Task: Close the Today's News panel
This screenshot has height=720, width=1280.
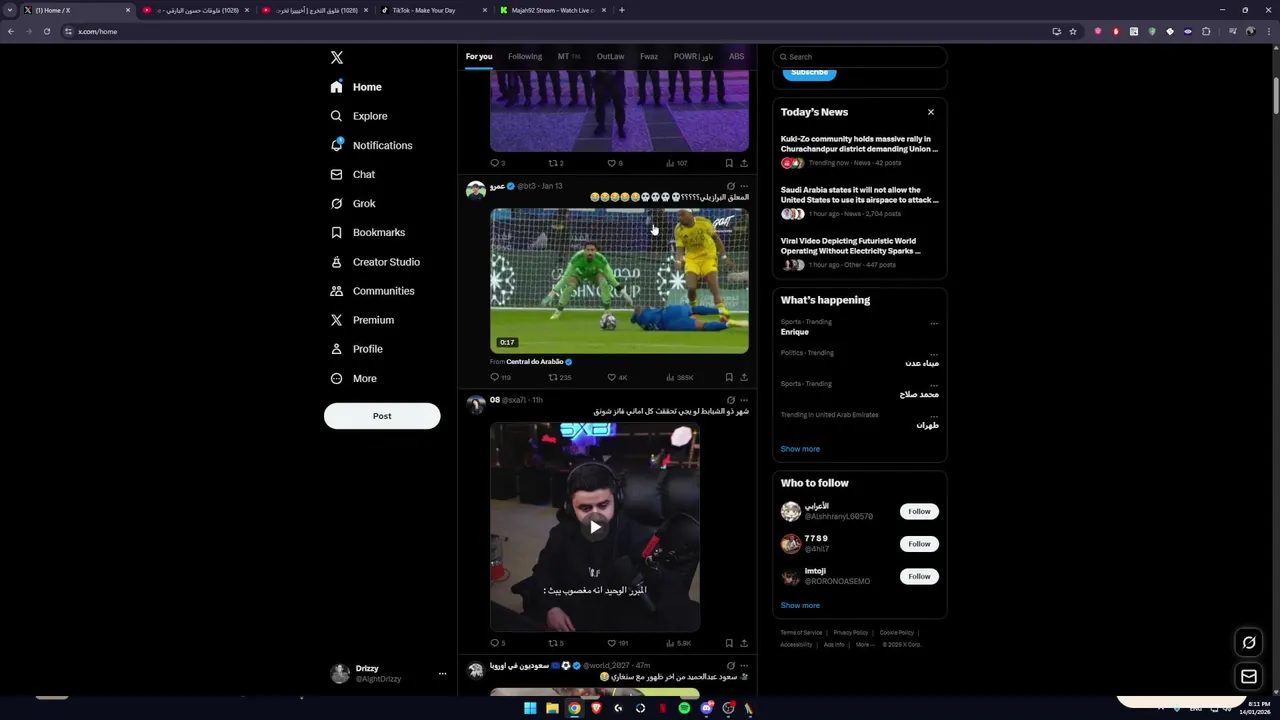Action: click(x=931, y=112)
